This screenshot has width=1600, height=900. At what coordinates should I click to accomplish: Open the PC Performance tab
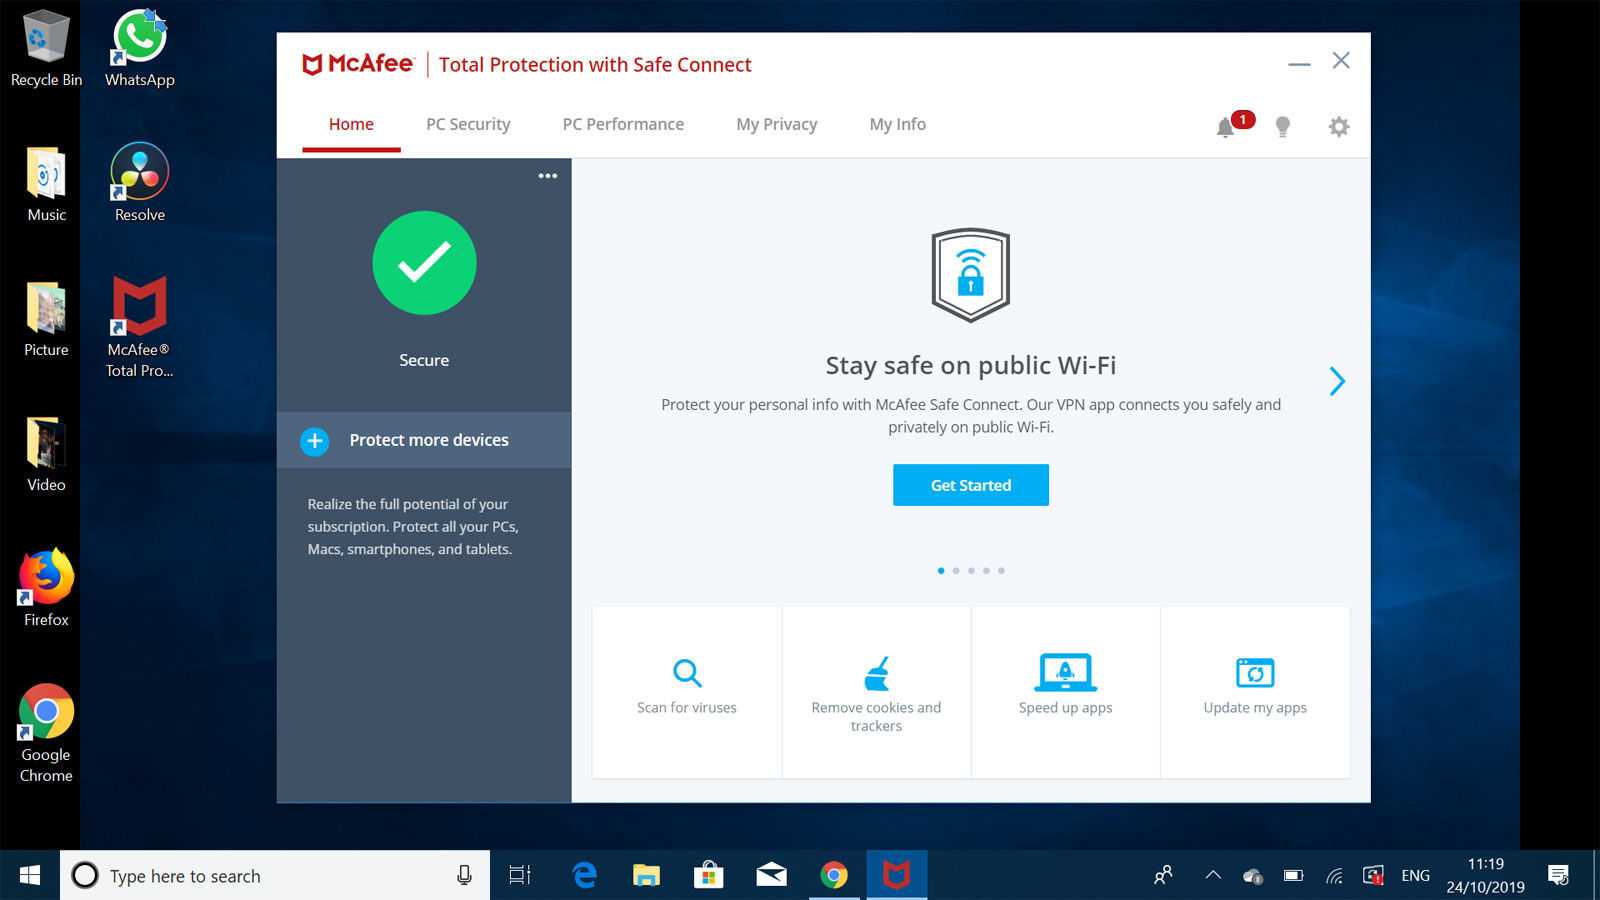click(623, 124)
